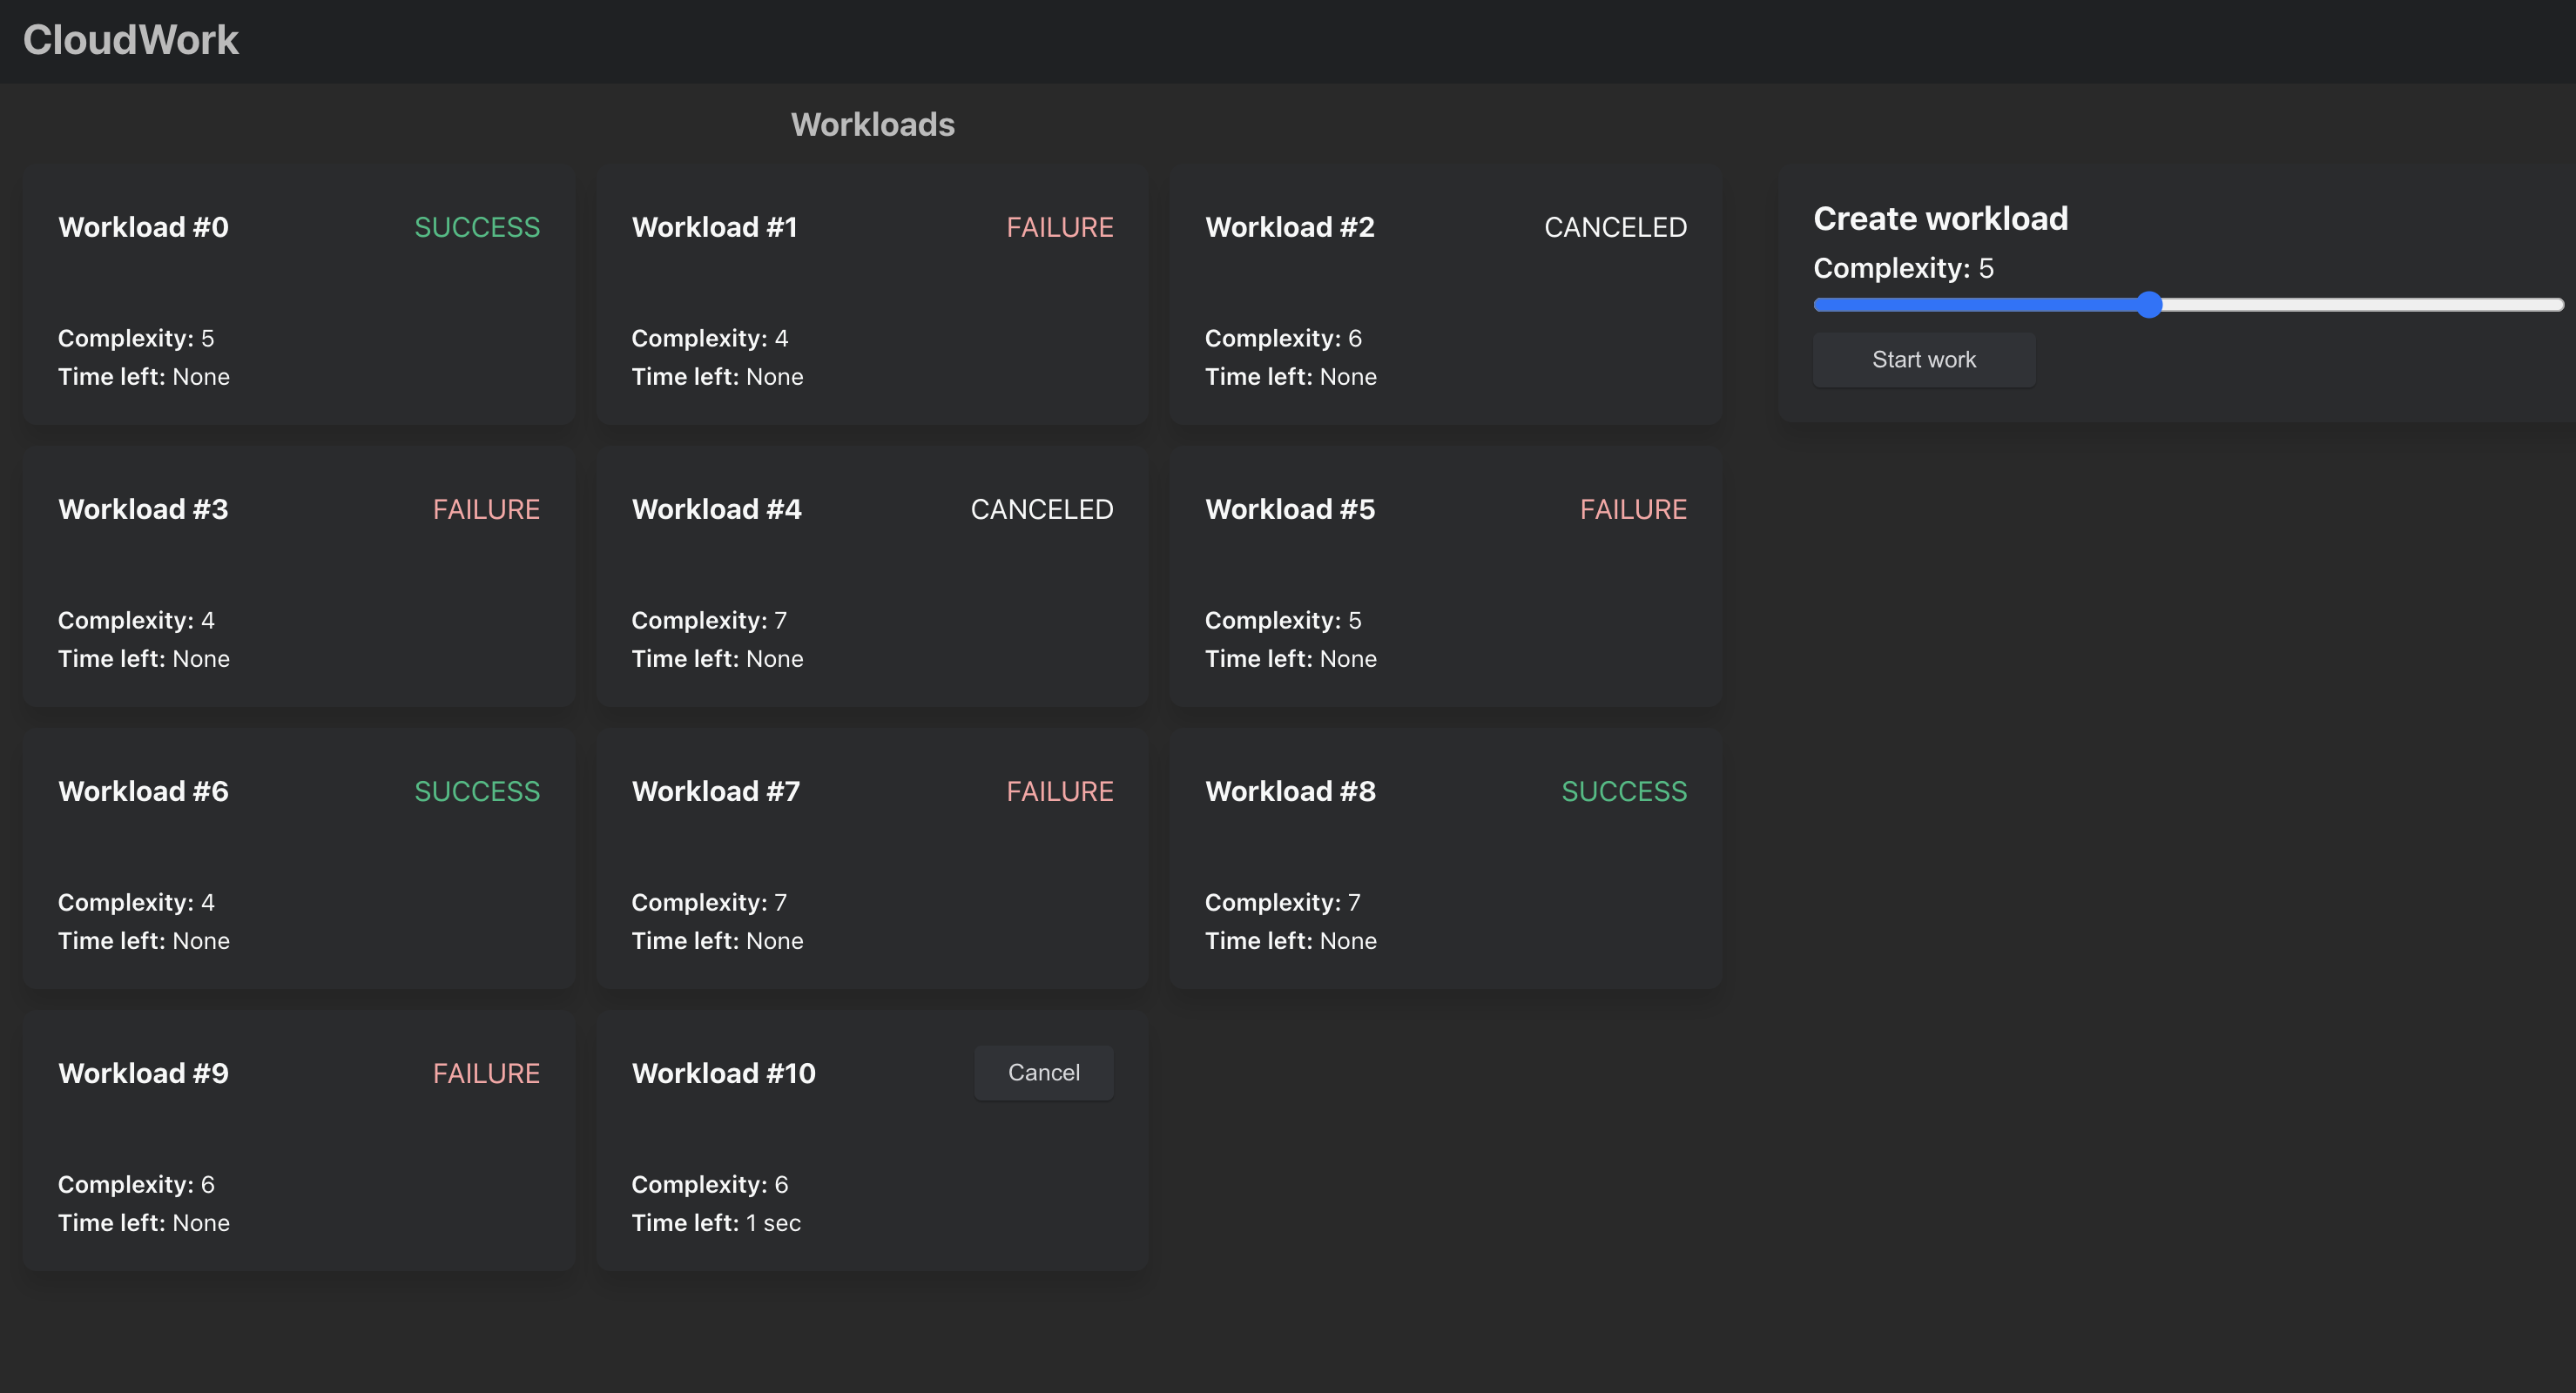
Task: Click the CANCELED label on Workload #4
Action: (1041, 509)
